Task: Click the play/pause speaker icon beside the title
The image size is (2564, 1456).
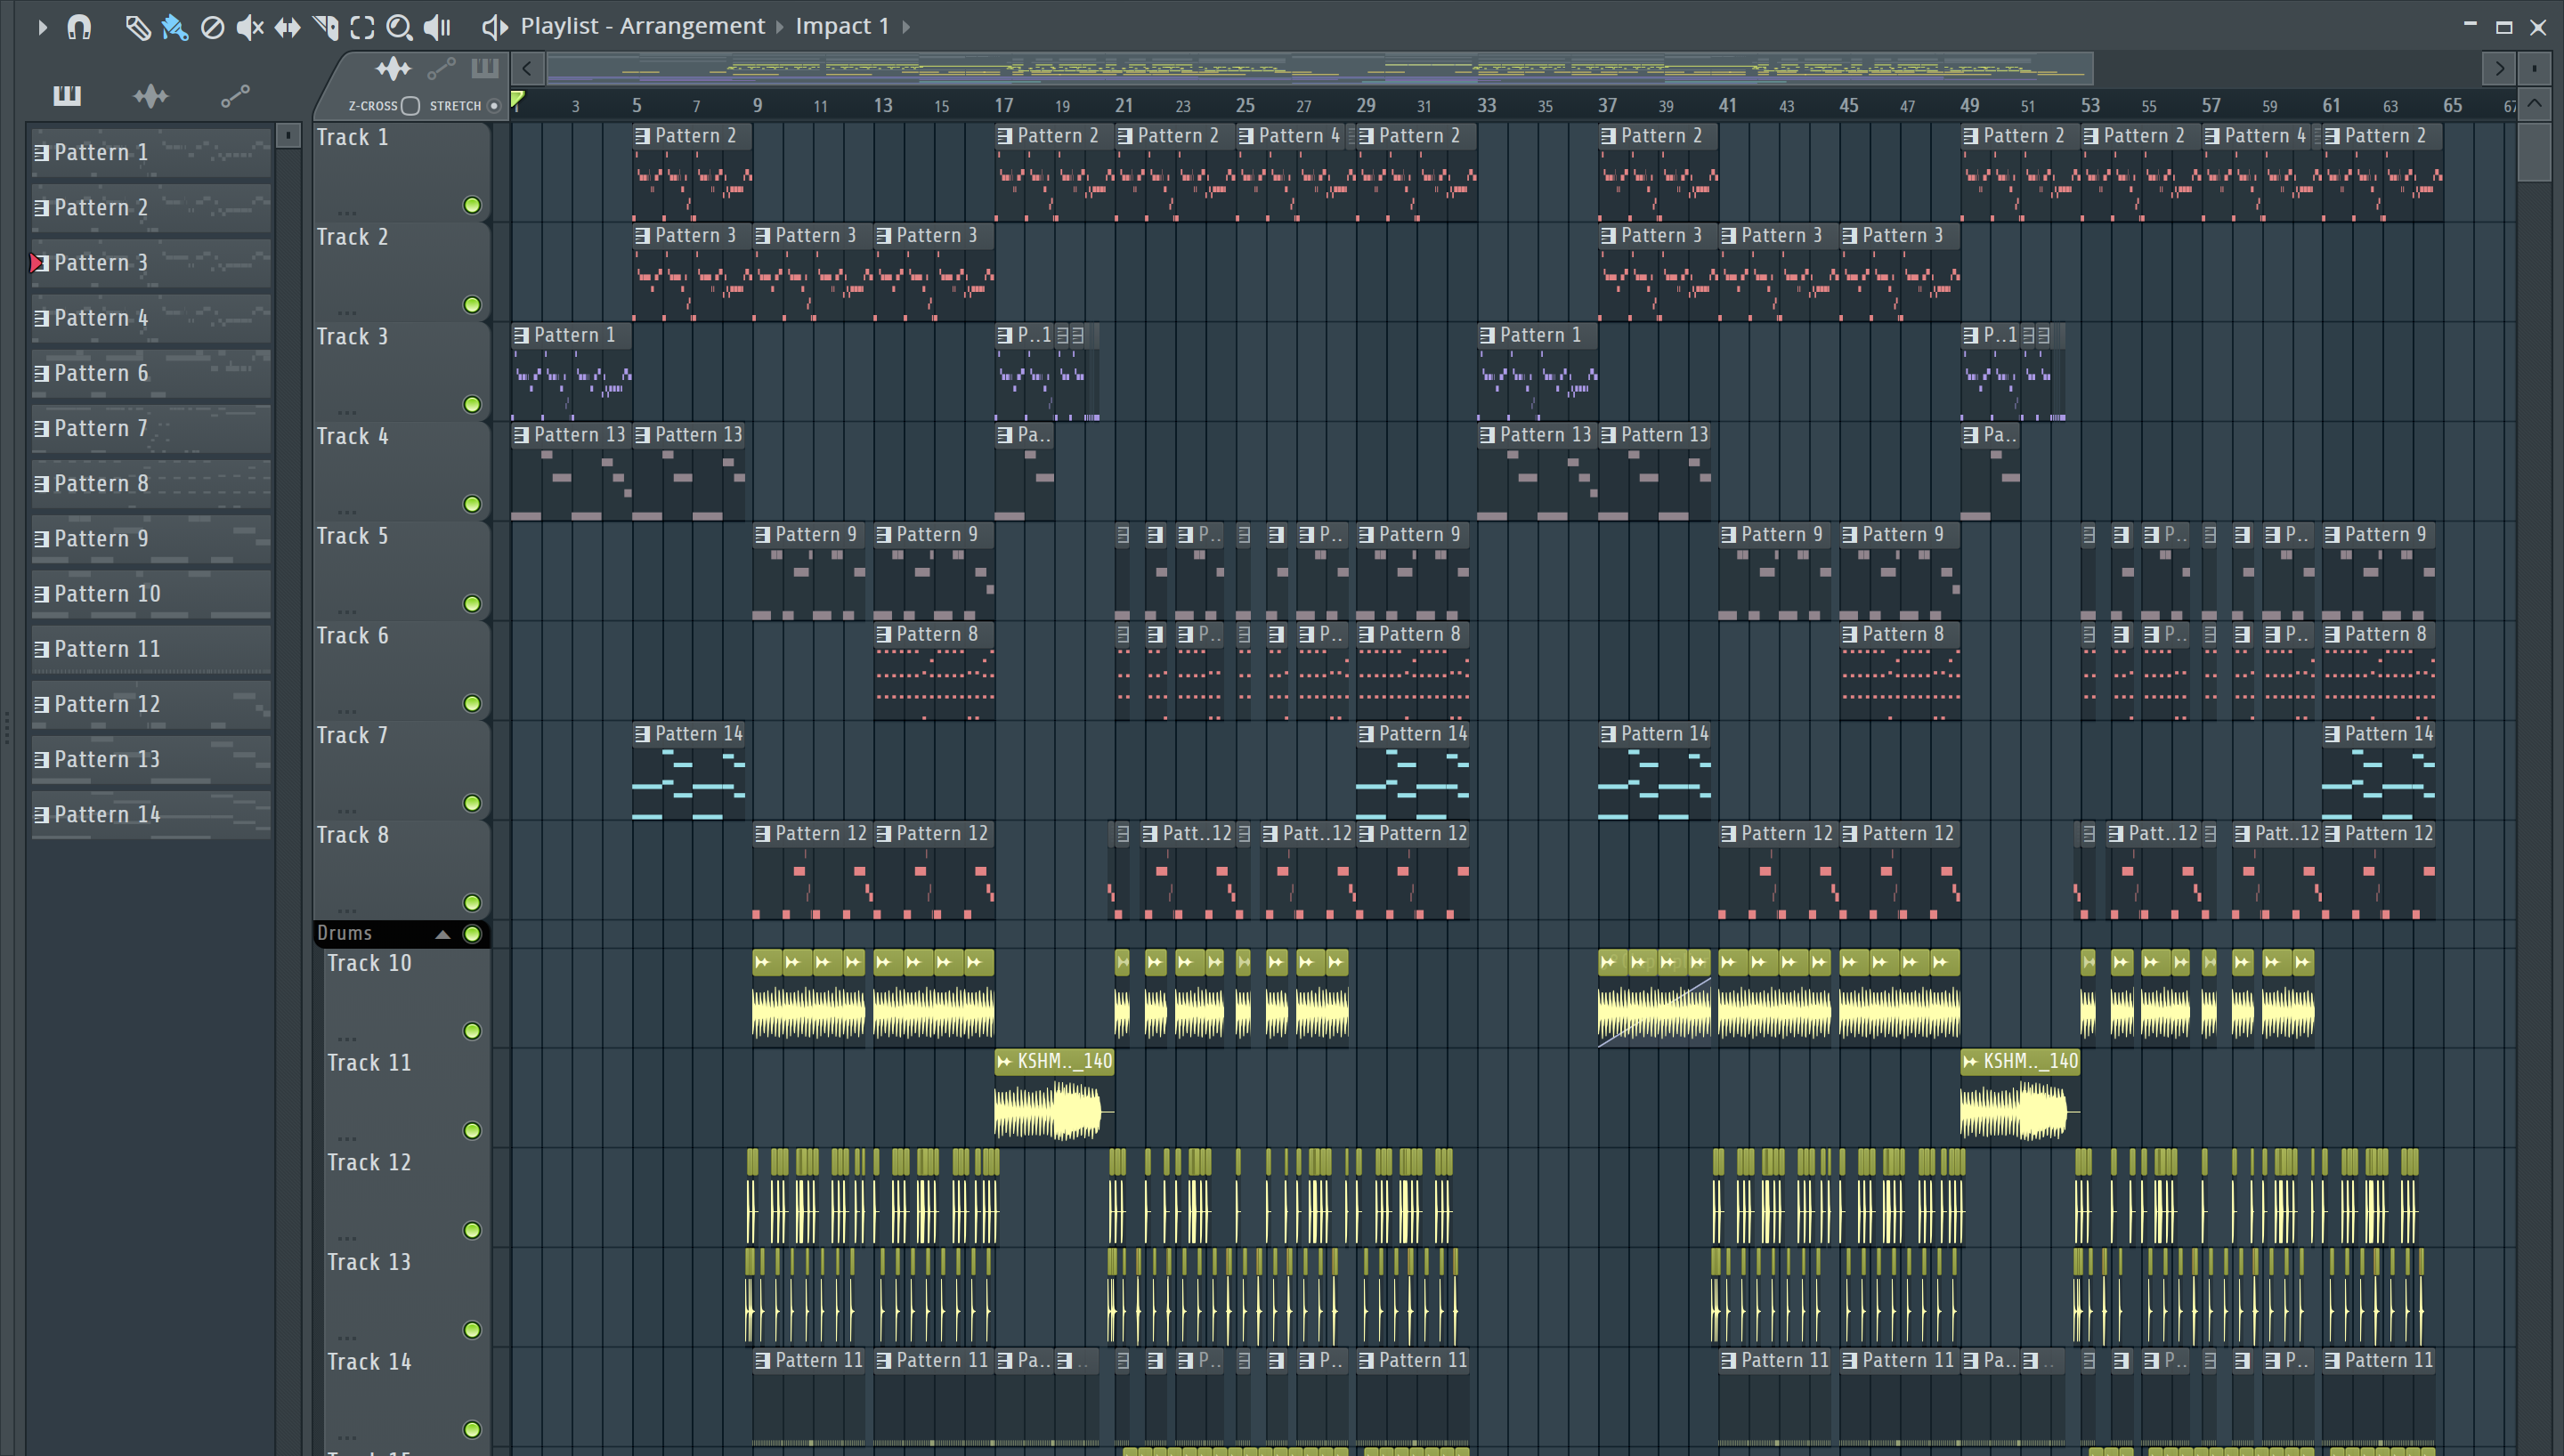Action: pos(494,27)
